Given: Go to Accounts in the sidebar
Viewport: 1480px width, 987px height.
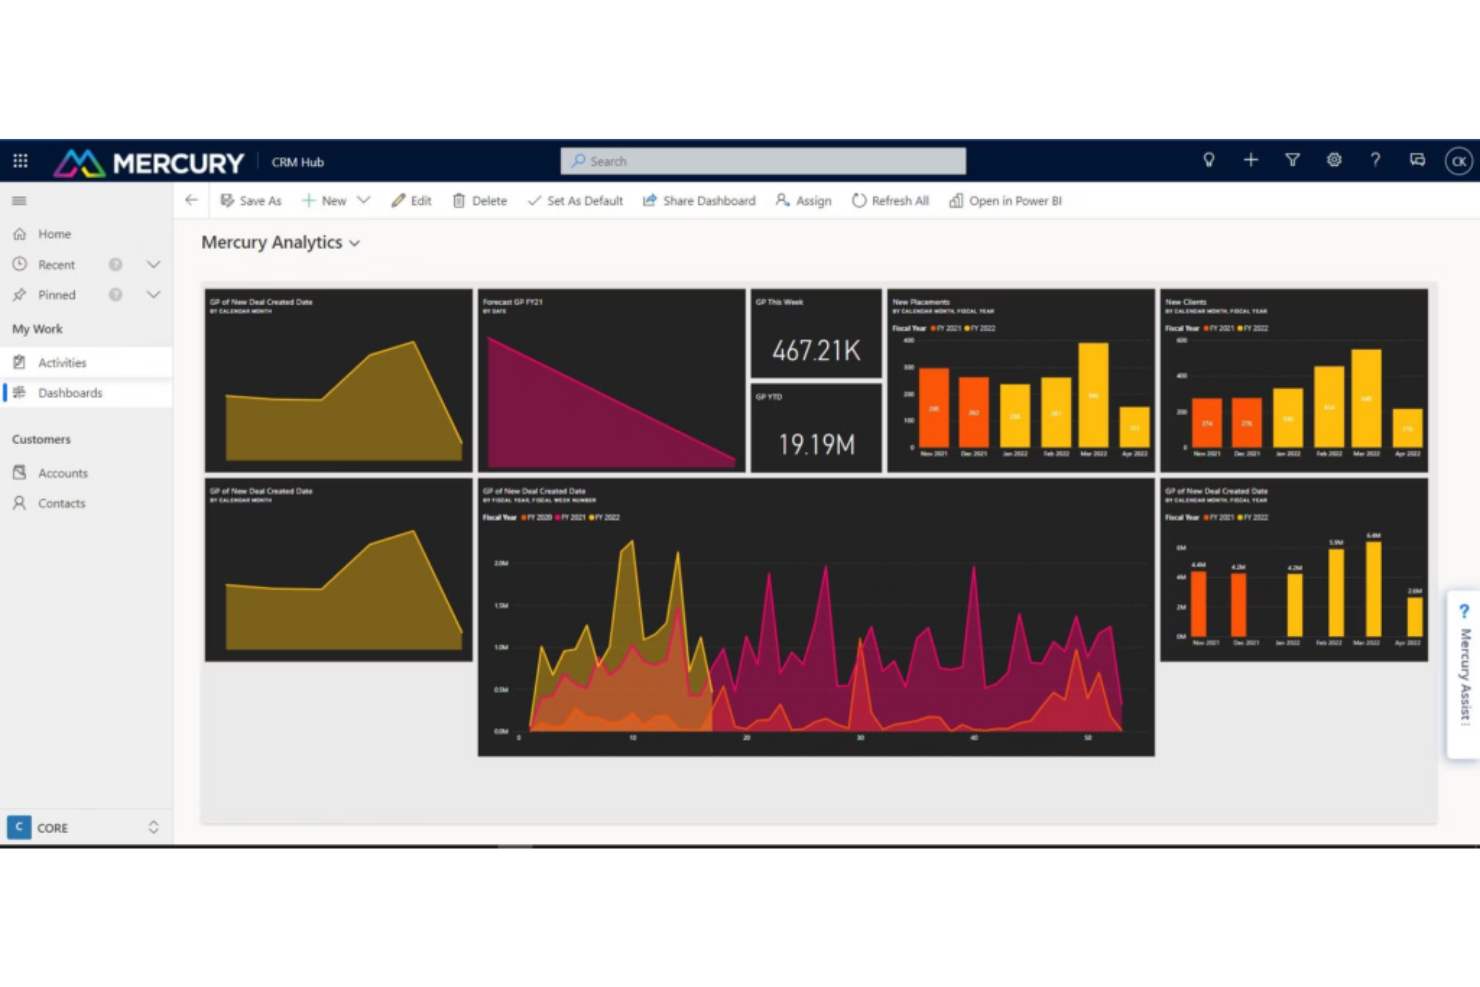Looking at the screenshot, I should [x=62, y=473].
